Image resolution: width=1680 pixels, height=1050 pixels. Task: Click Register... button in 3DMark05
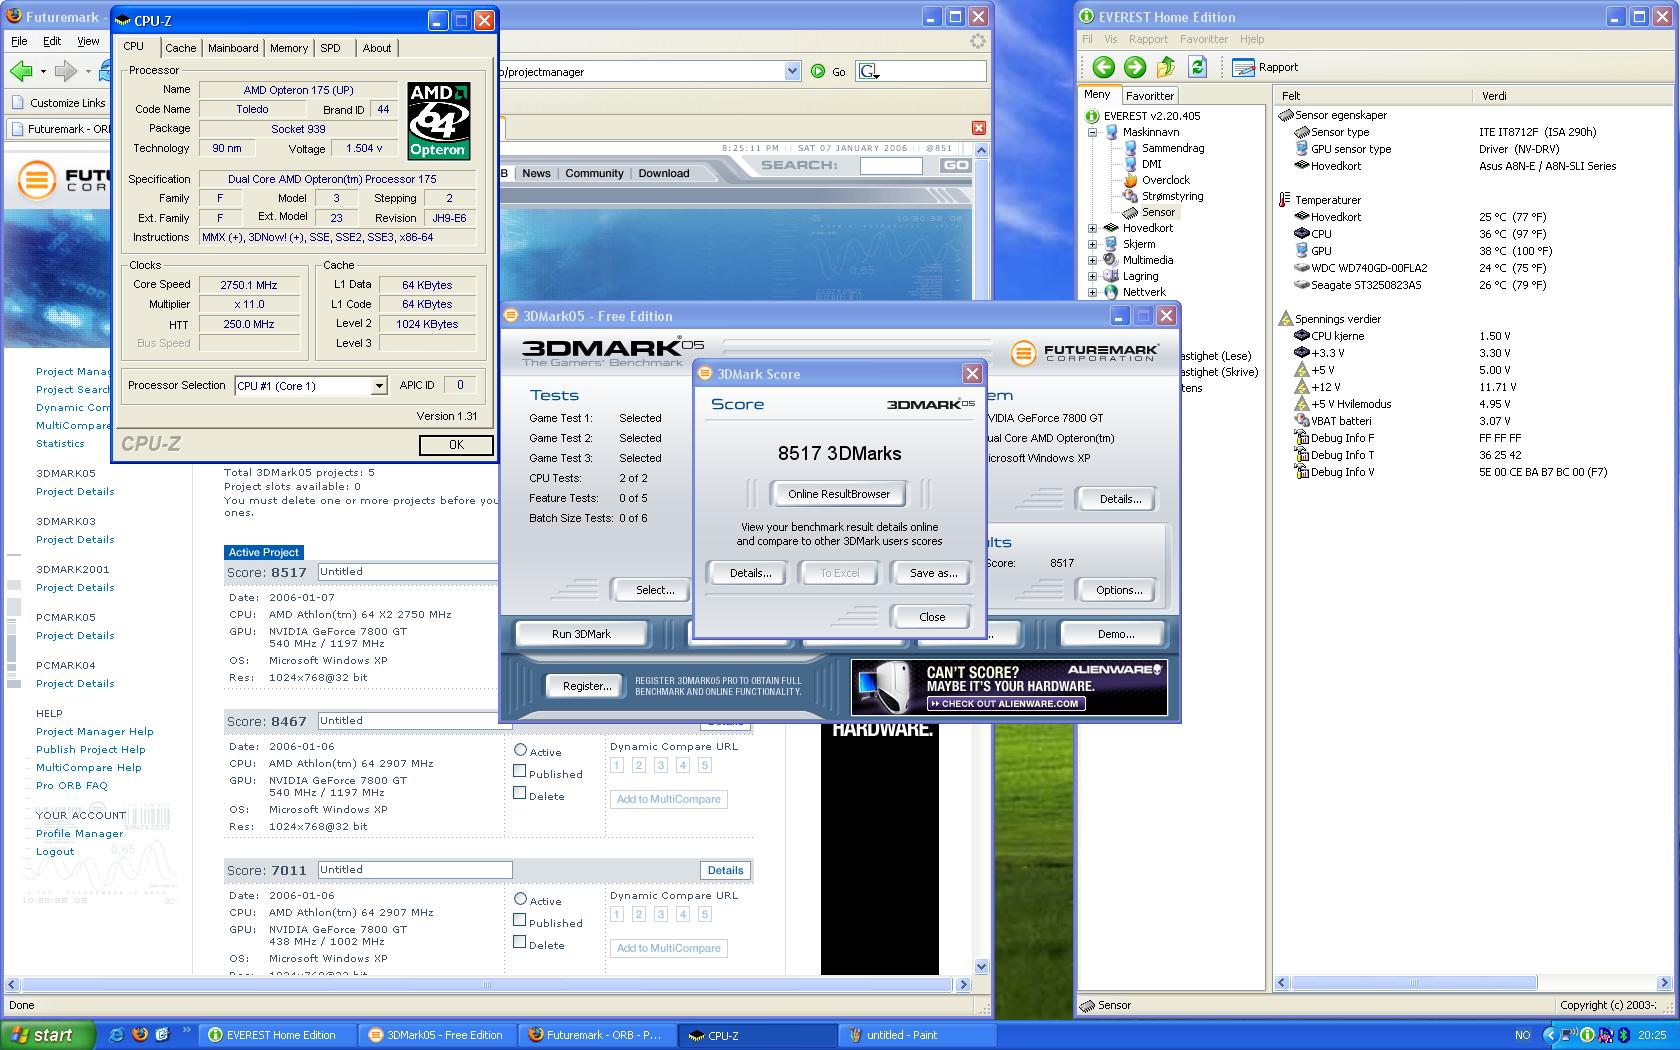point(587,686)
